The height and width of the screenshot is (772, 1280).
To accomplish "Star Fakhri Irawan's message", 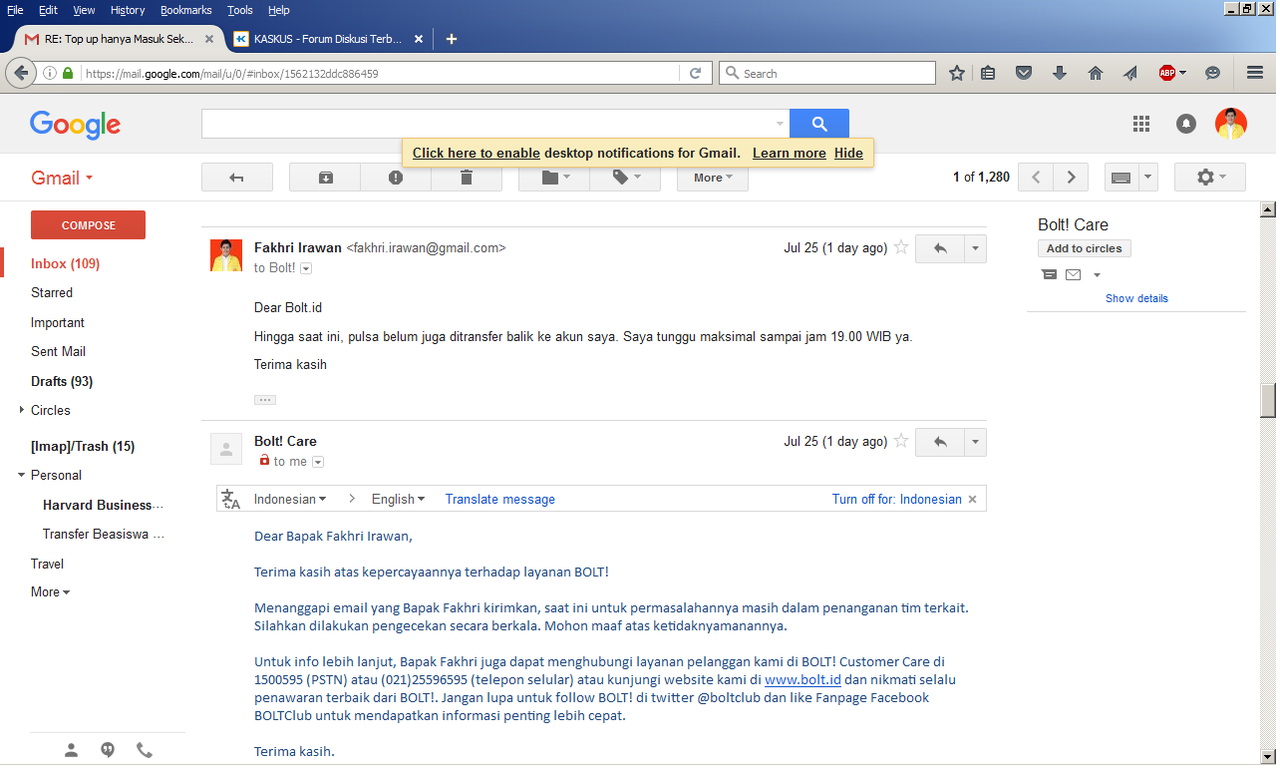I will click(901, 247).
